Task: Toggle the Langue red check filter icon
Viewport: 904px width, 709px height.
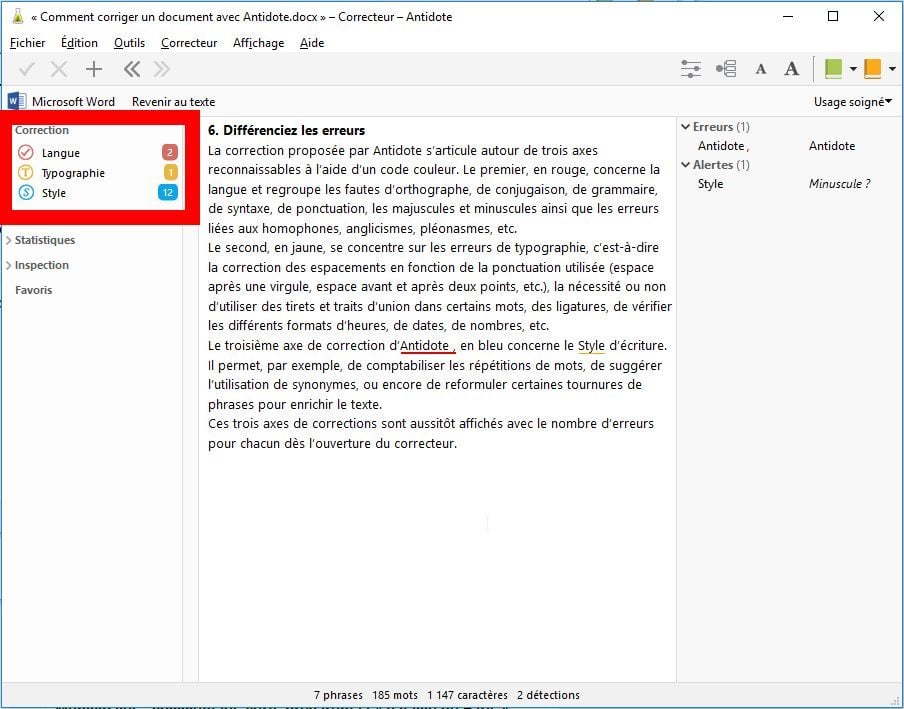Action: 26,152
